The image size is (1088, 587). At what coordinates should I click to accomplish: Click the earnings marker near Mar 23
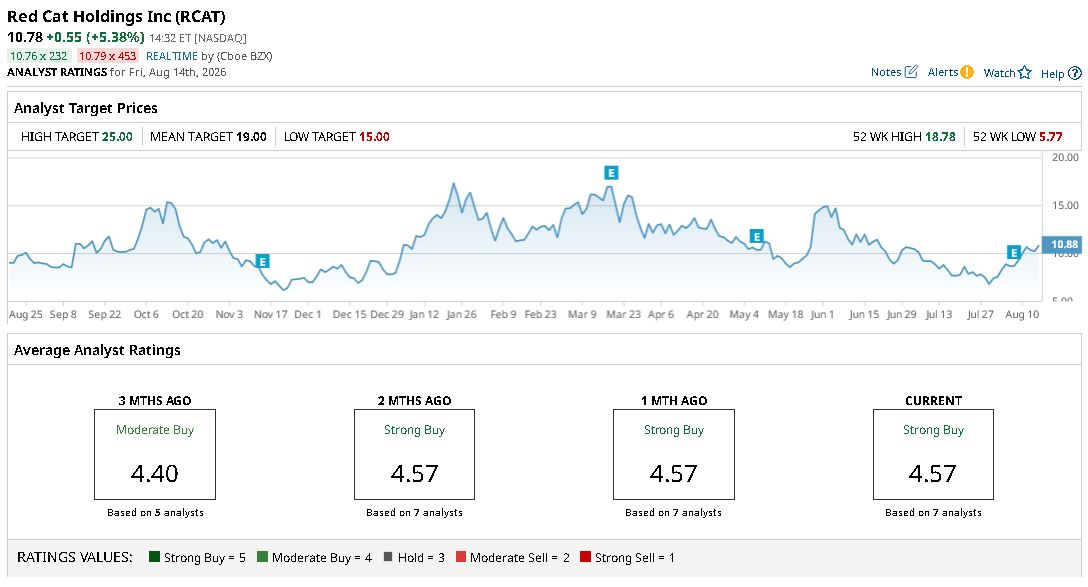(x=611, y=173)
